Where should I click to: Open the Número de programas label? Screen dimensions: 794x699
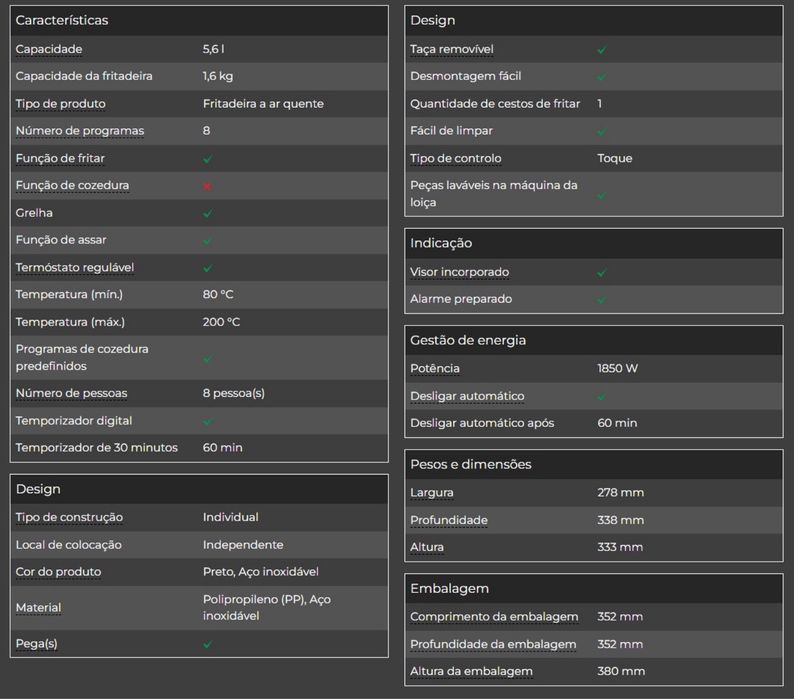pyautogui.click(x=80, y=131)
